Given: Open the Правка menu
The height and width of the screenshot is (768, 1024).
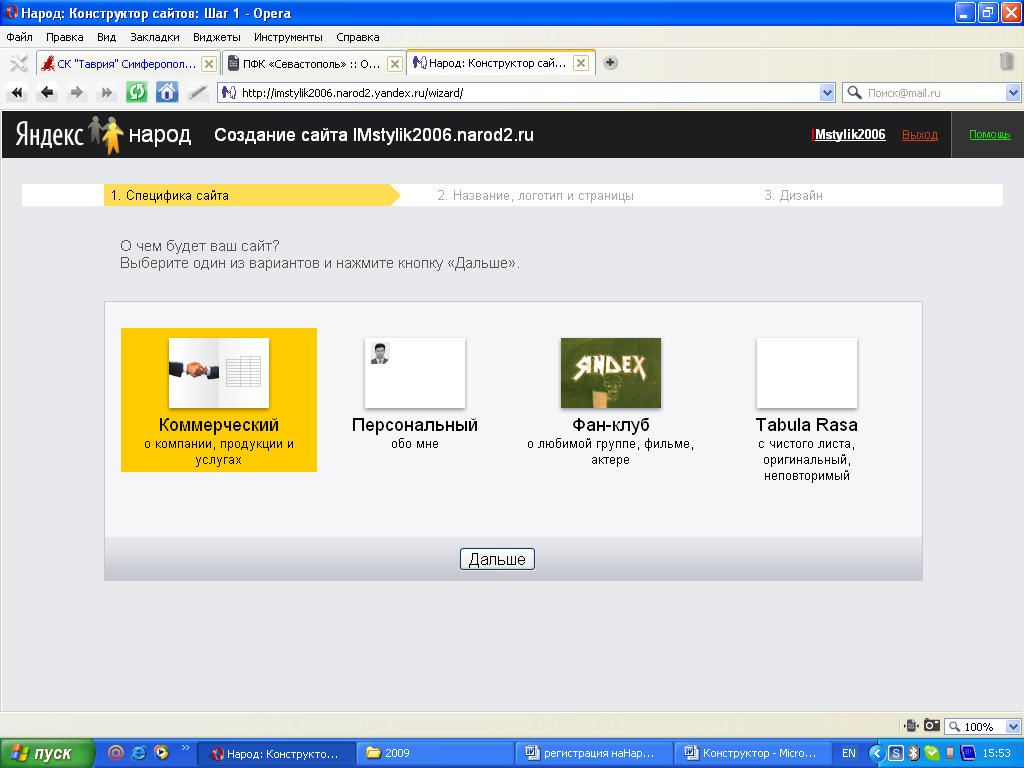Looking at the screenshot, I should (x=65, y=37).
